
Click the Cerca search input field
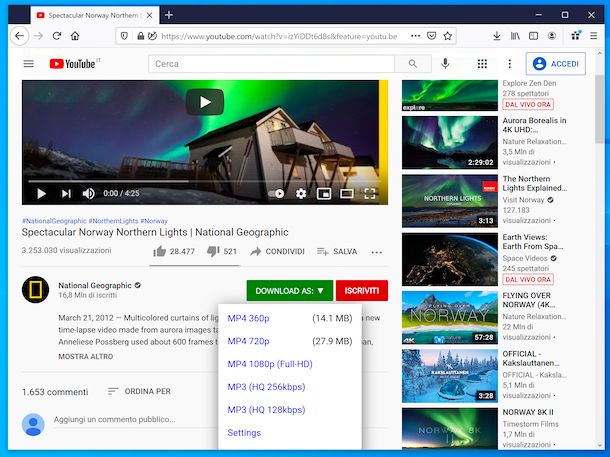(x=271, y=64)
